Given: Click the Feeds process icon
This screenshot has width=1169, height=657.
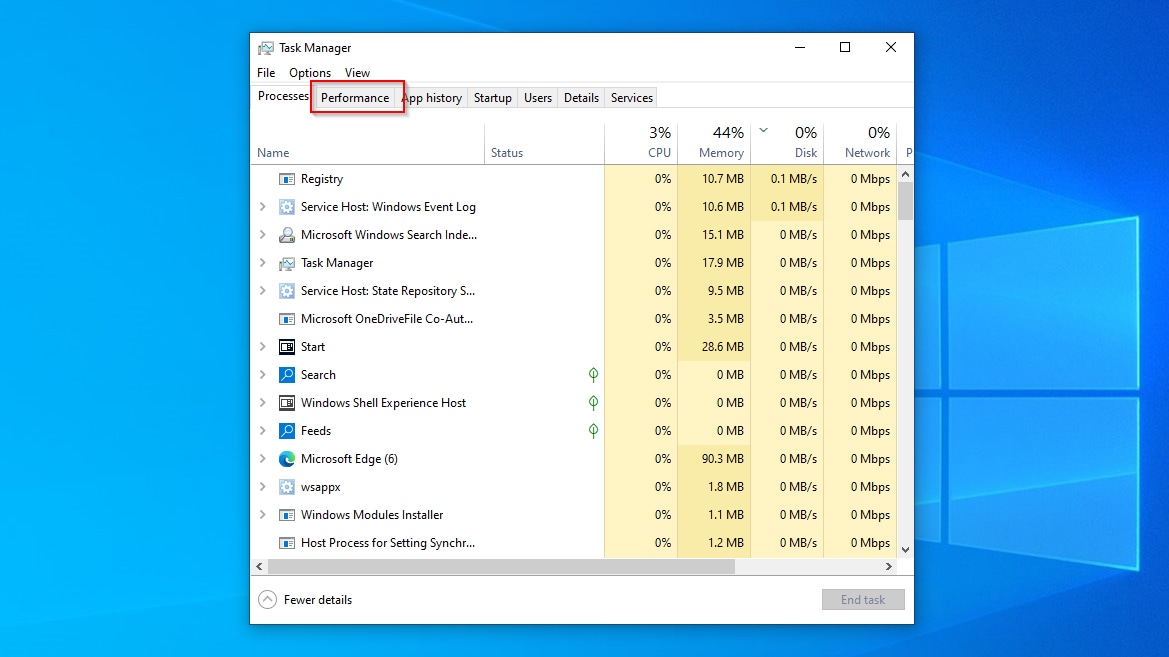Looking at the screenshot, I should (286, 431).
